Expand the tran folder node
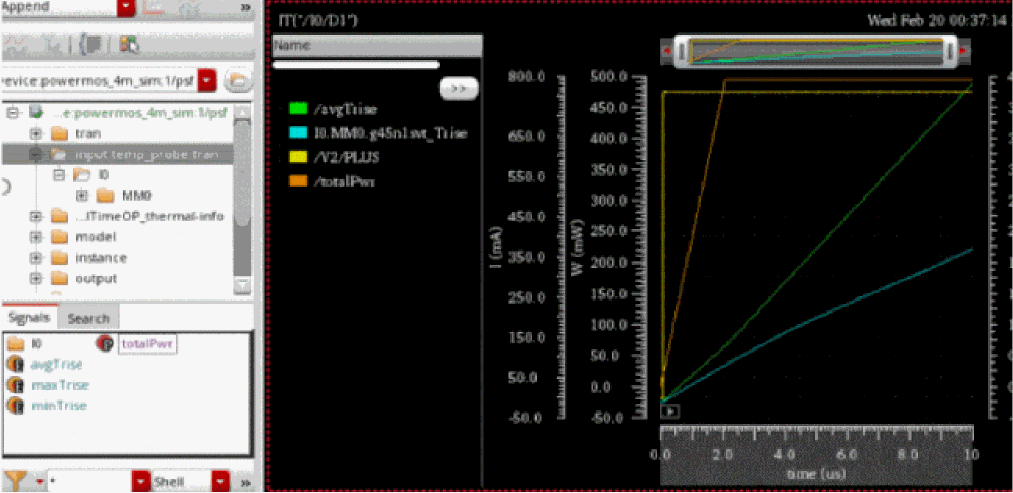The width and height of the screenshot is (1013, 493). 36,134
